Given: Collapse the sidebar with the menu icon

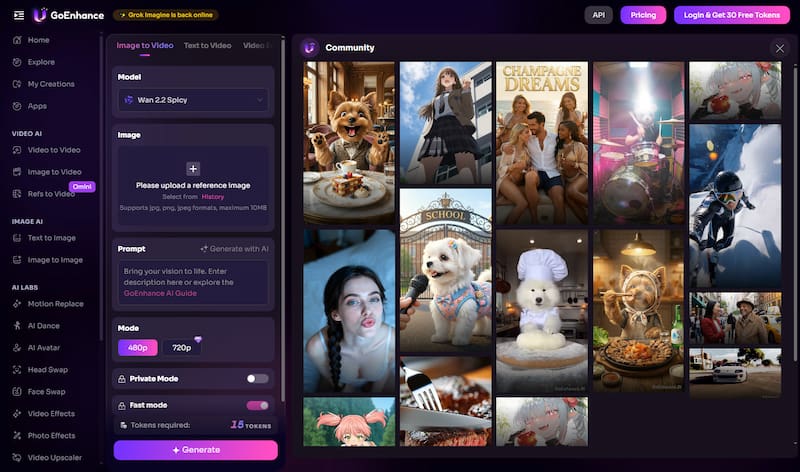Looking at the screenshot, I should click(x=19, y=15).
